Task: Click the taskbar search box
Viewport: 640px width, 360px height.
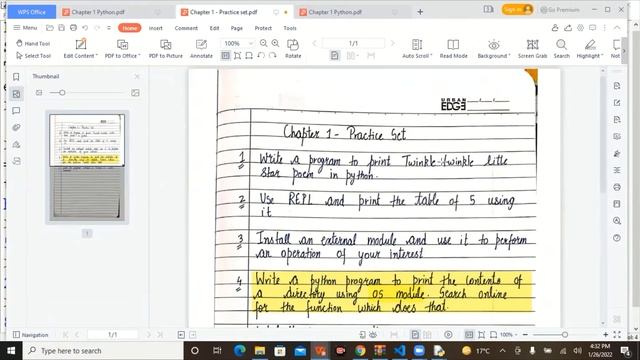Action: [x=102, y=351]
